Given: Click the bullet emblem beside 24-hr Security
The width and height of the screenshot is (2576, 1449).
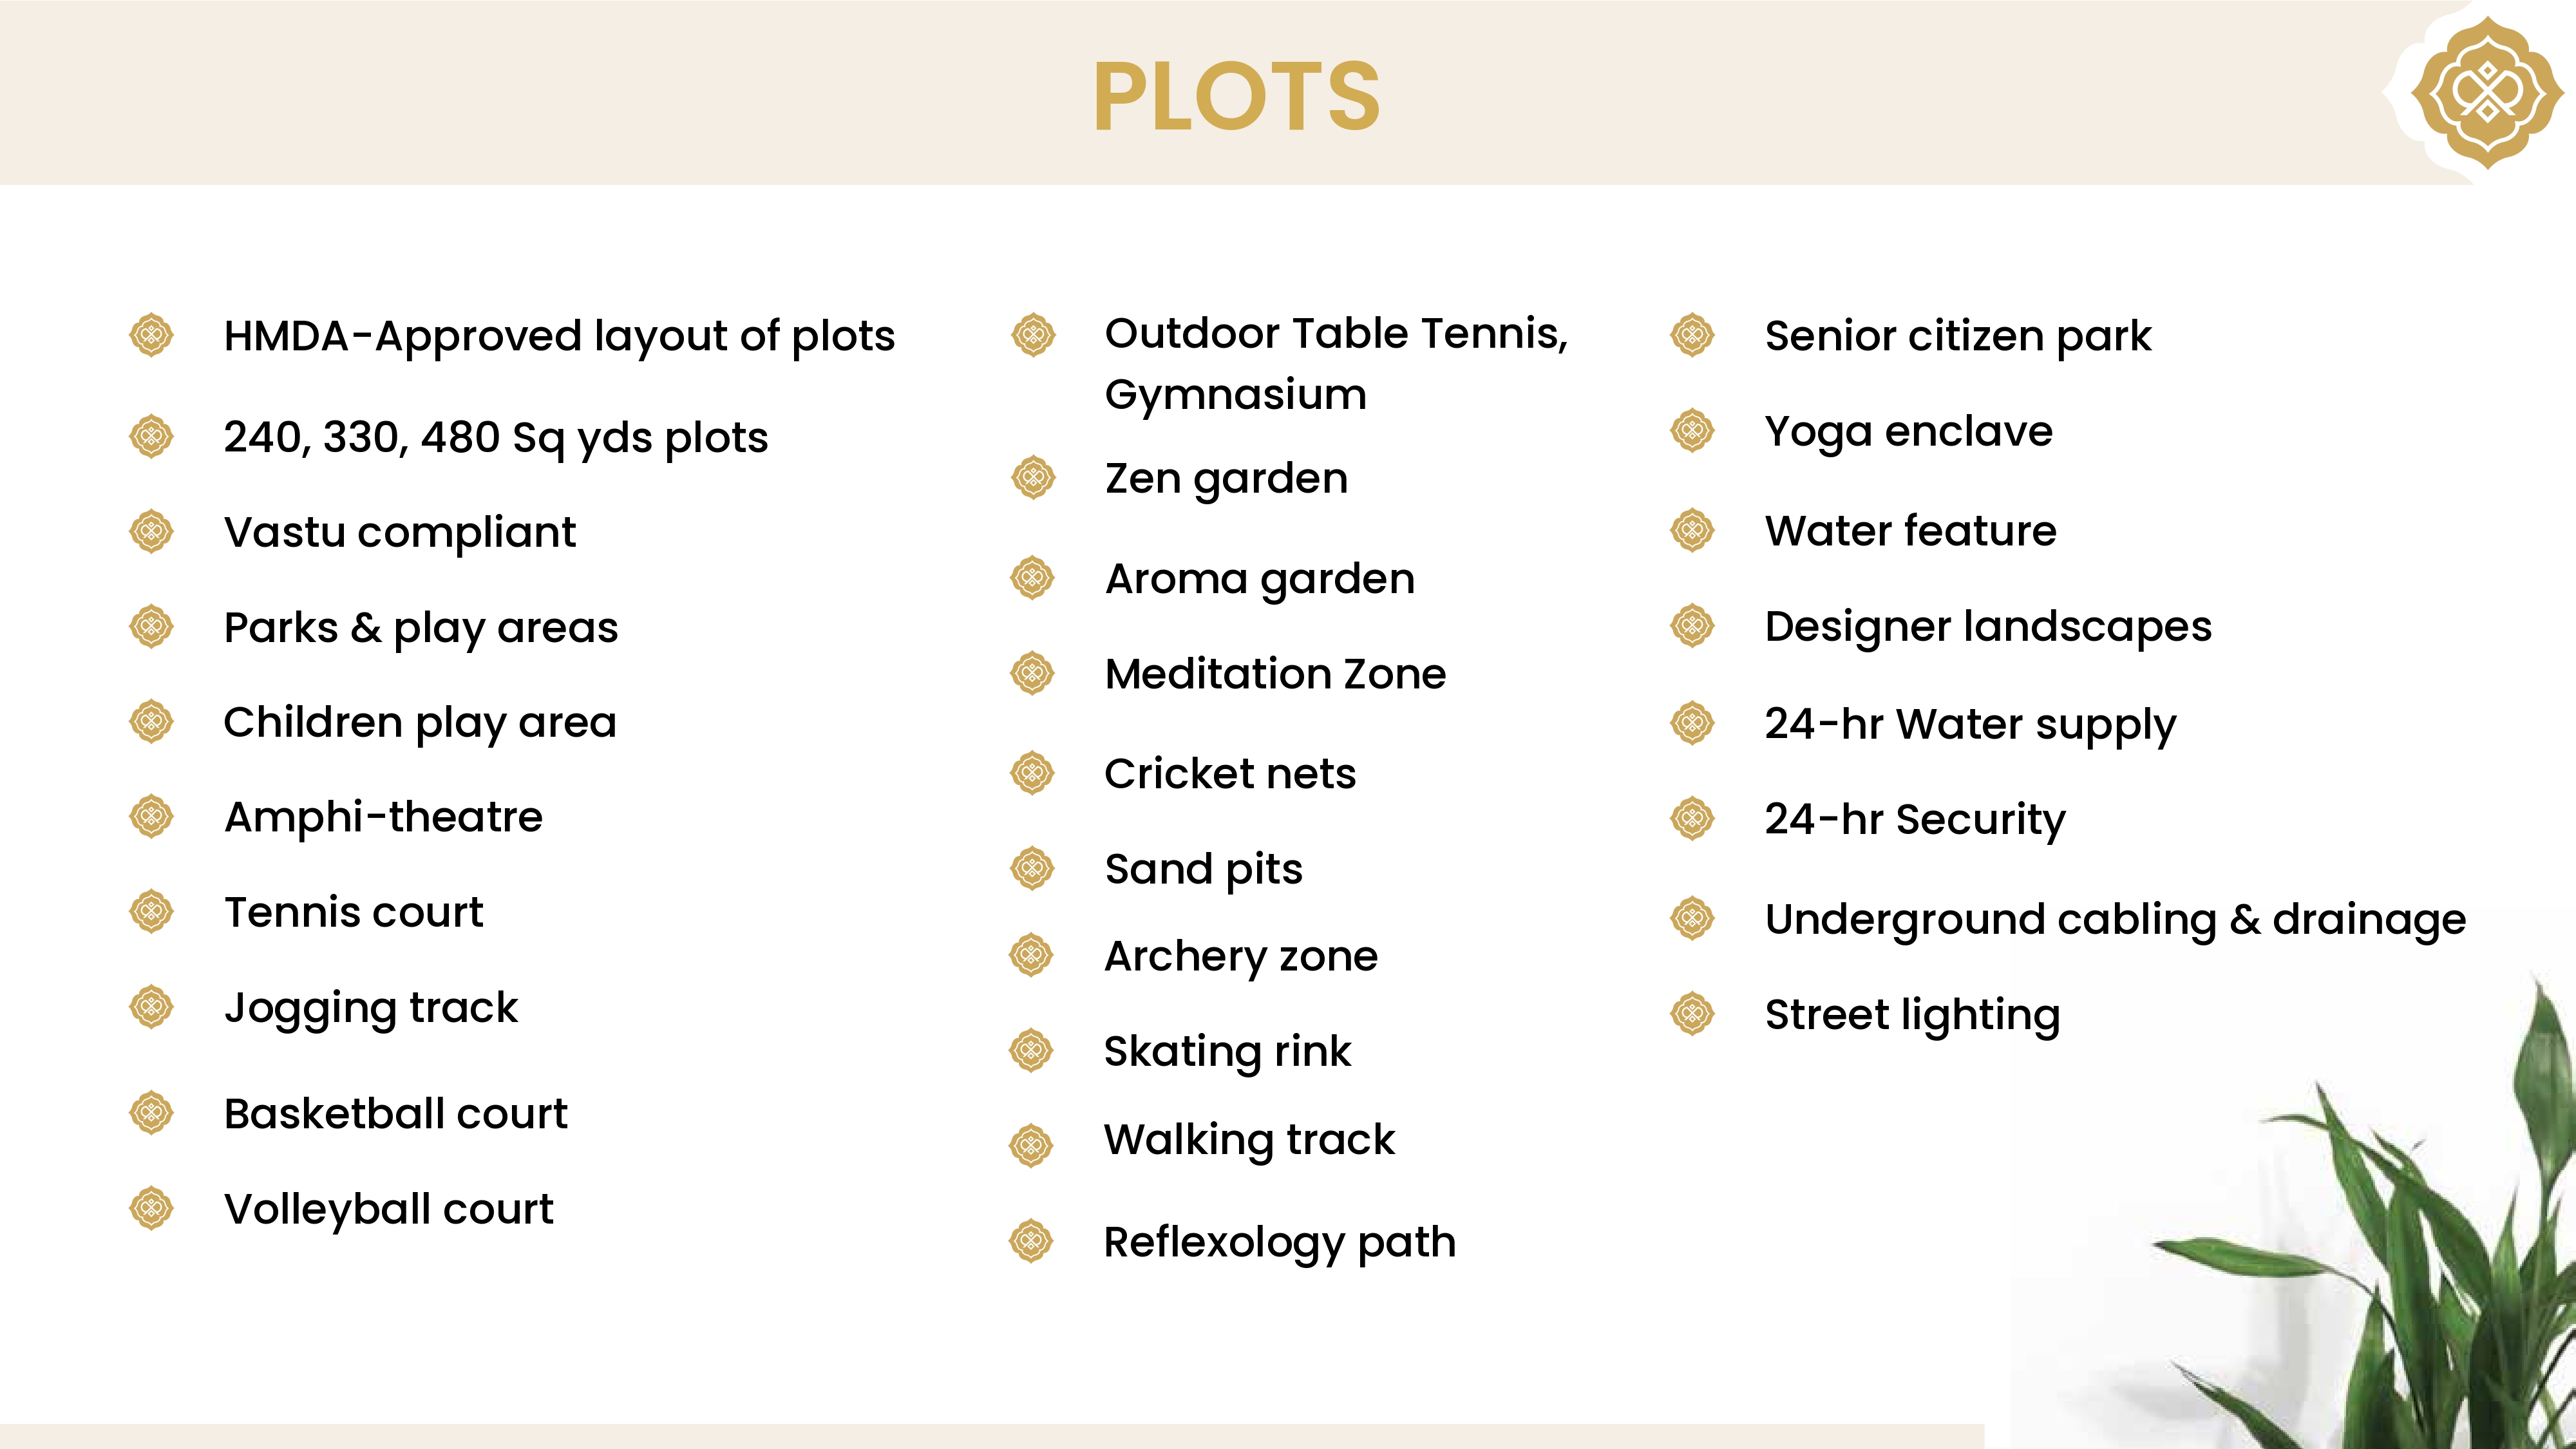Looking at the screenshot, I should [x=1693, y=819].
